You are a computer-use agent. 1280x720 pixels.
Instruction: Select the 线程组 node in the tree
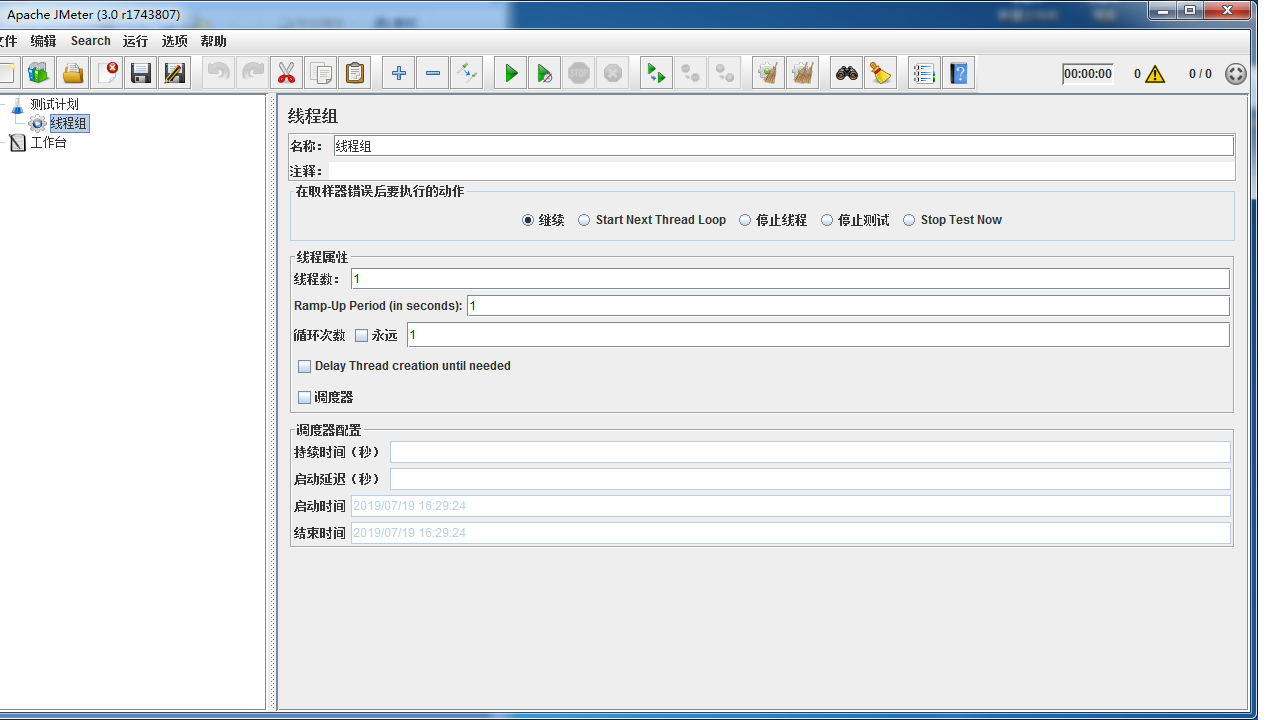[69, 124]
